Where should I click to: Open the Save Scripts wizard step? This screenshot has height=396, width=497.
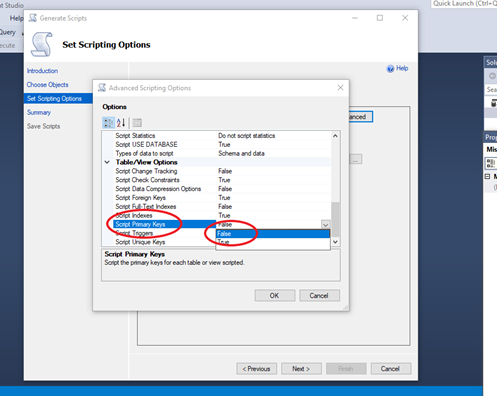(44, 126)
